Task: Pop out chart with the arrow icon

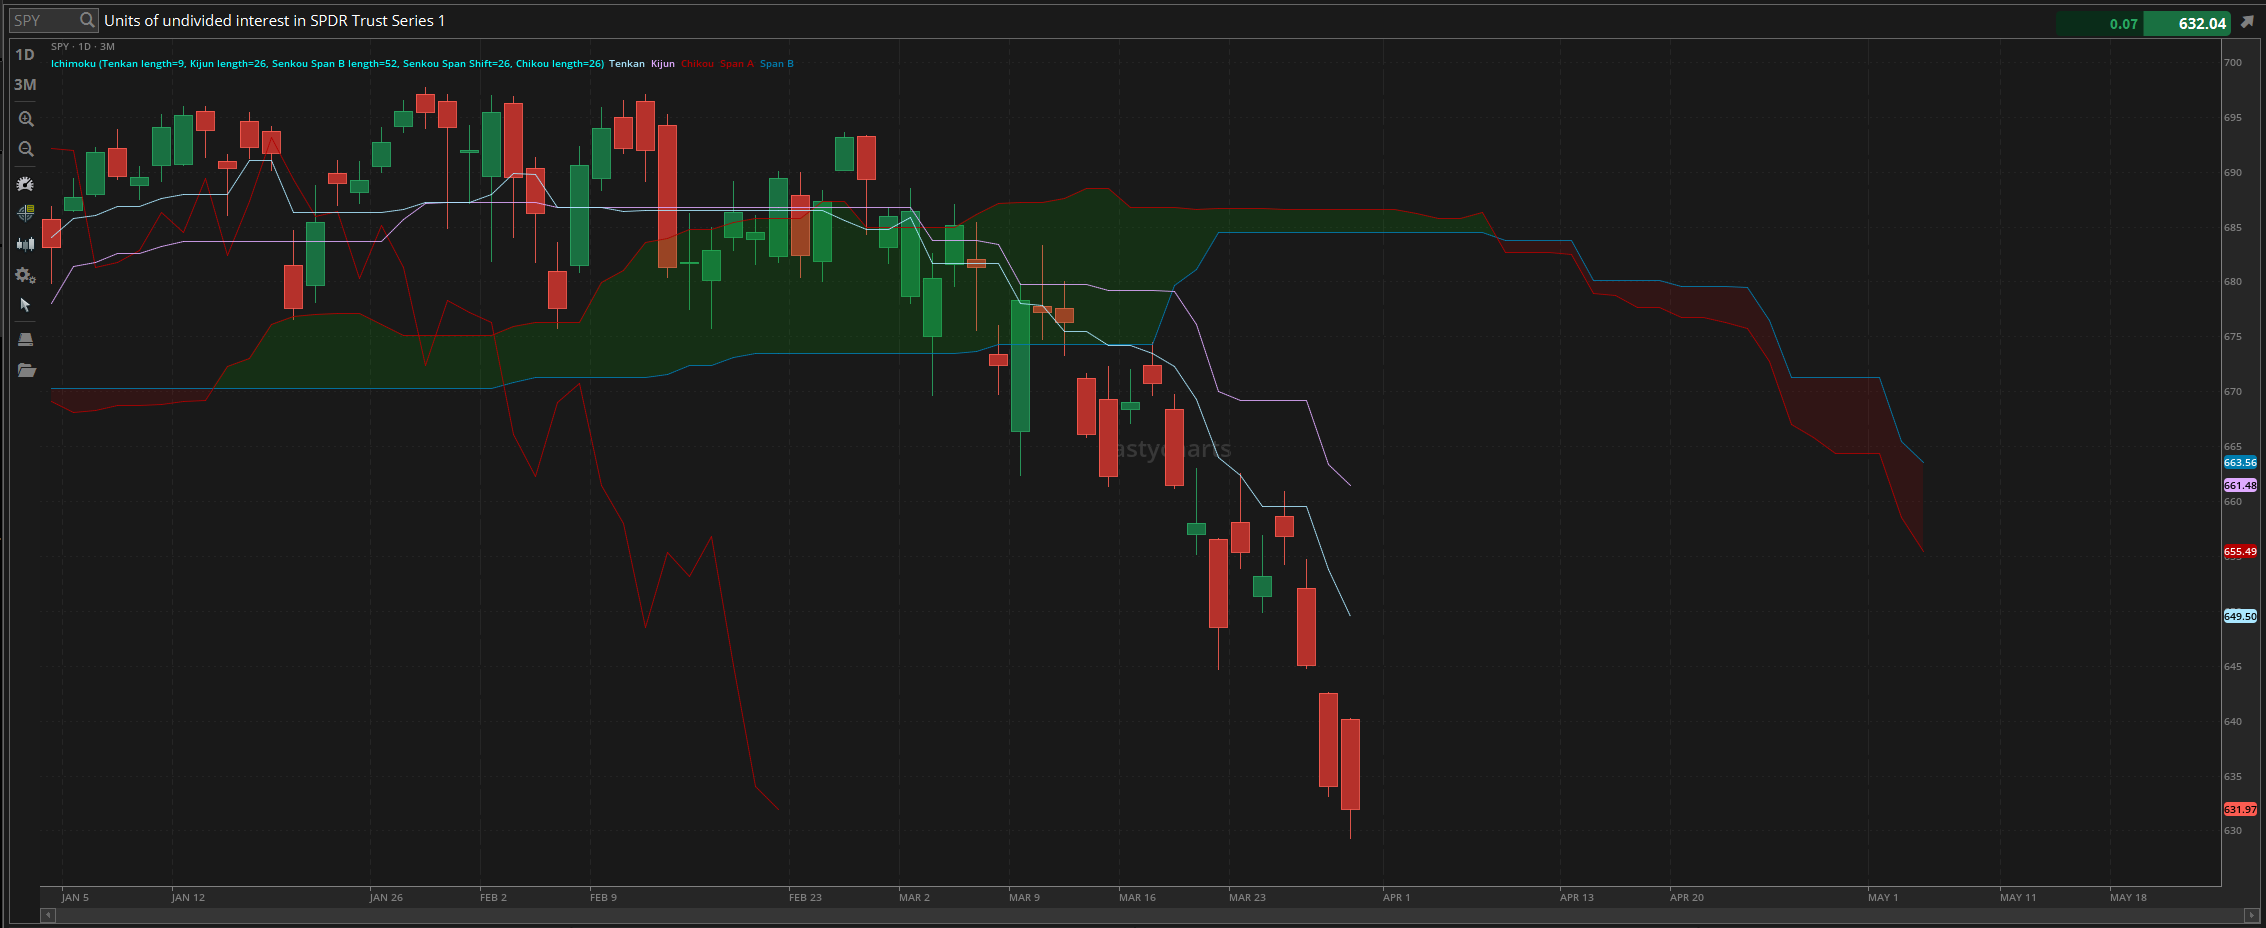Action: coord(2247,22)
